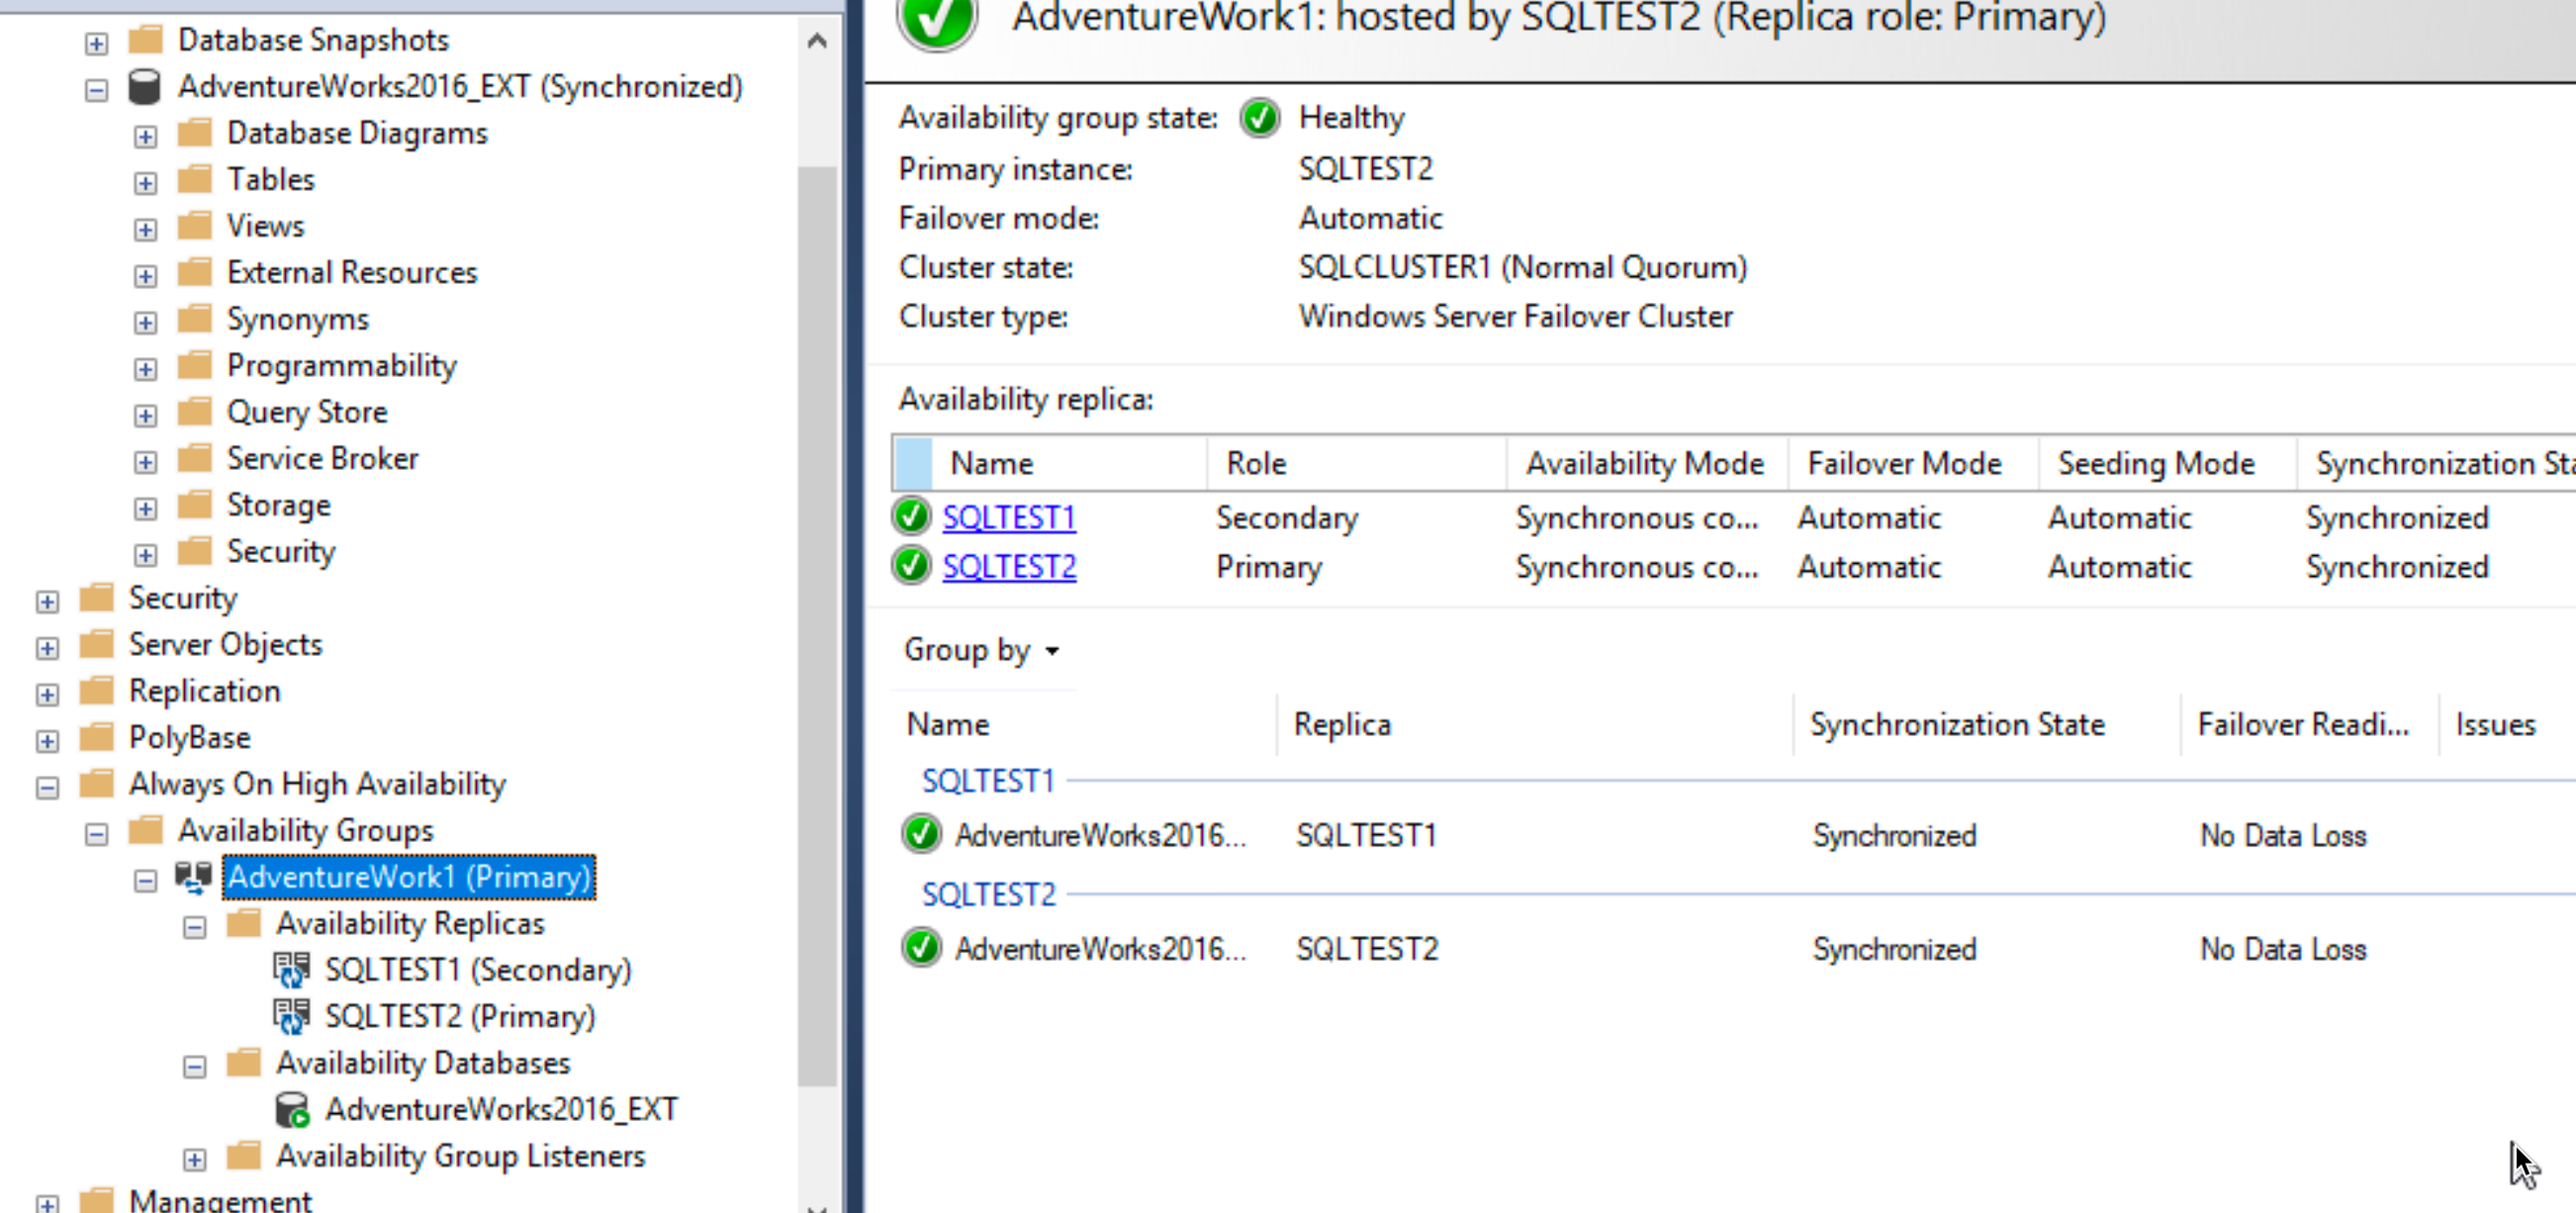Click the green health check beside Healthy
Viewport: 2576px width, 1213px height.
[1260, 118]
